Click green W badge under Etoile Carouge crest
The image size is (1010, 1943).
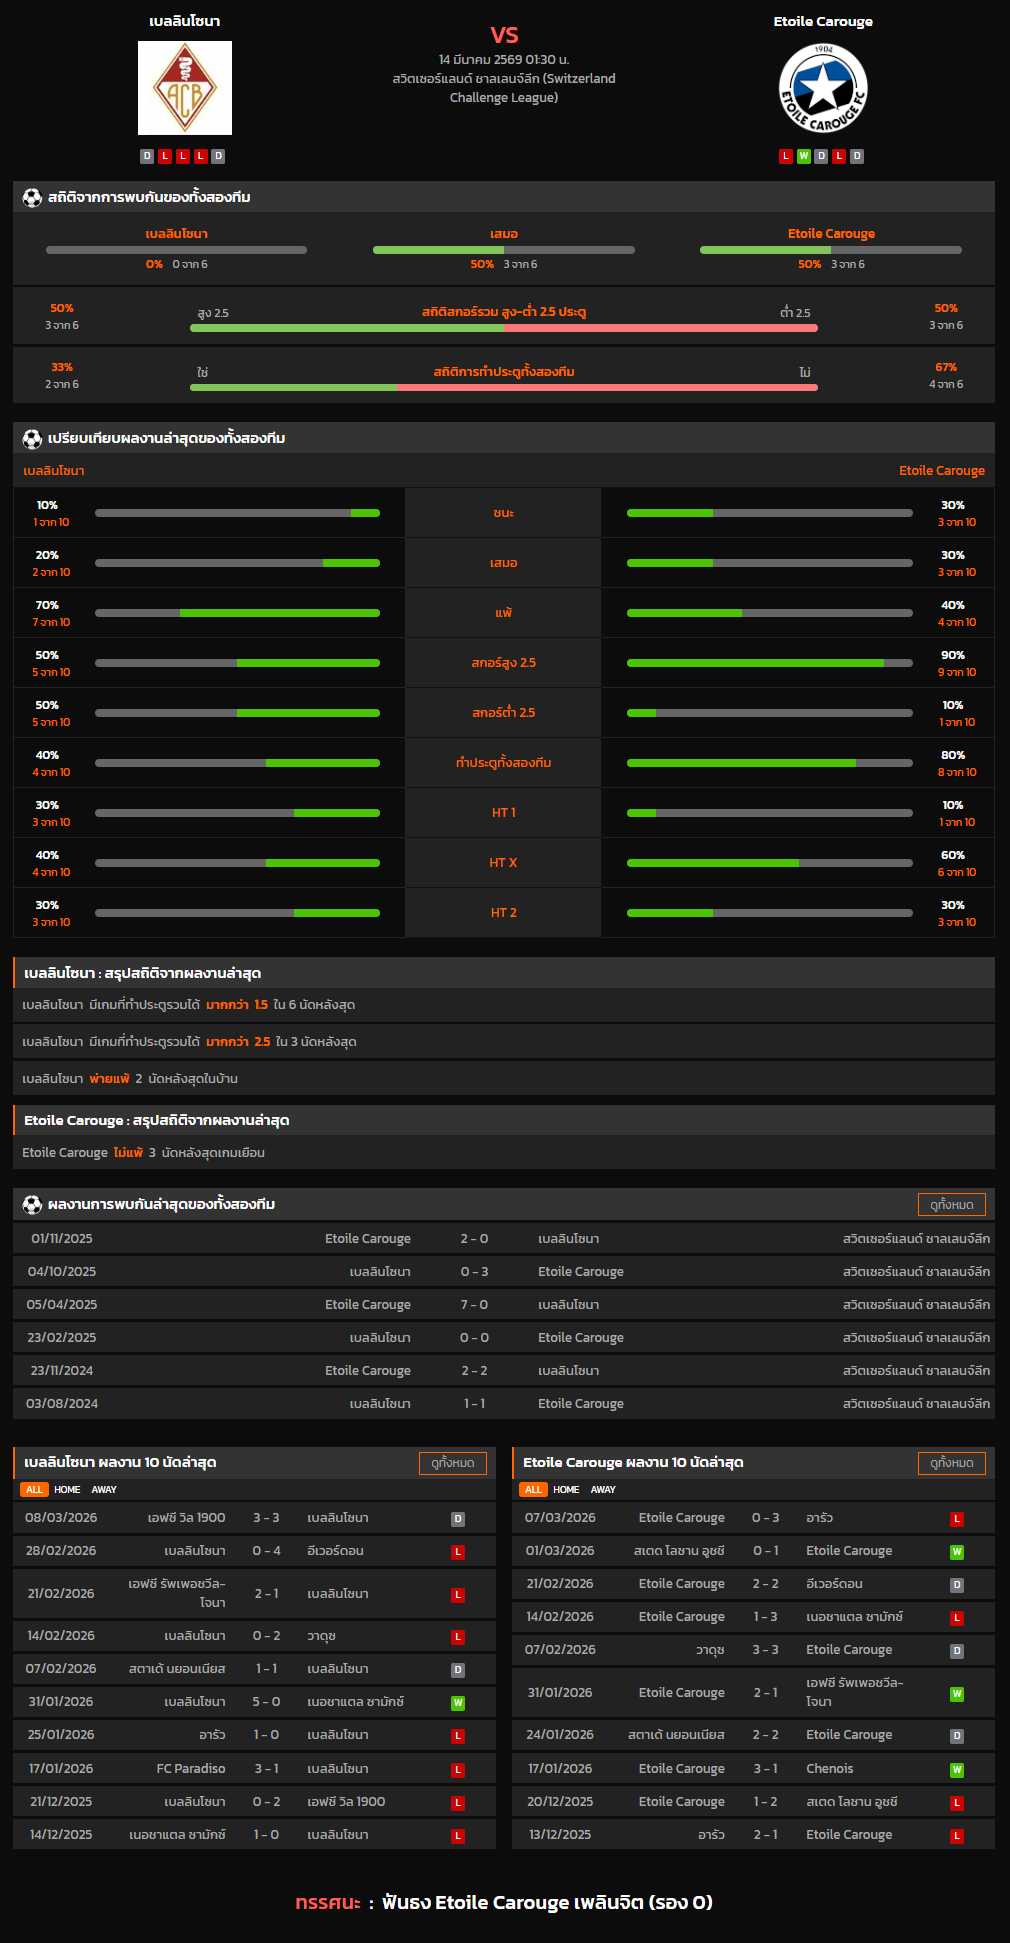coord(803,156)
